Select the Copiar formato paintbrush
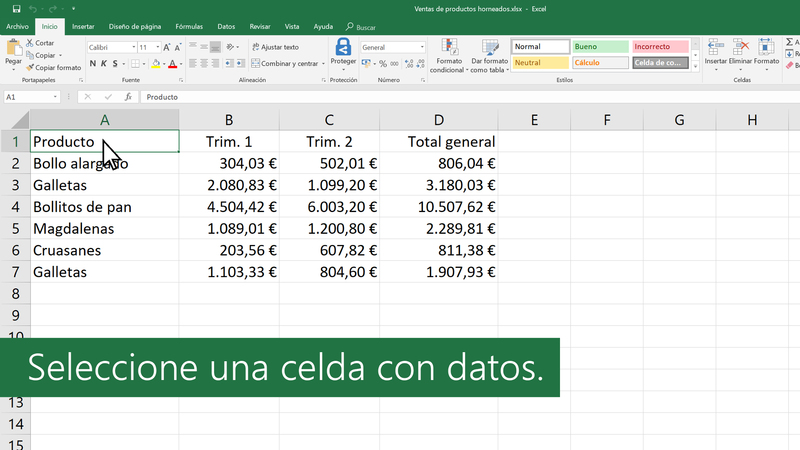Viewport: 800px width, 450px height. tap(31, 68)
